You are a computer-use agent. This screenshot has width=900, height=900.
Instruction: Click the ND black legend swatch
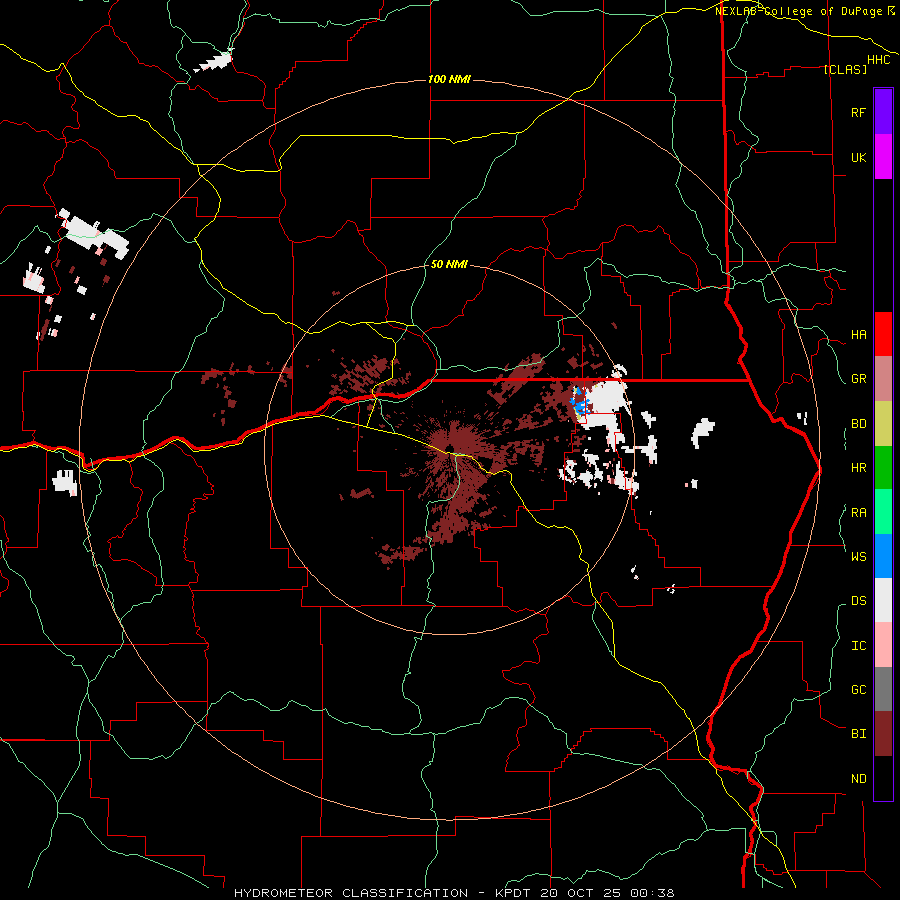(883, 778)
